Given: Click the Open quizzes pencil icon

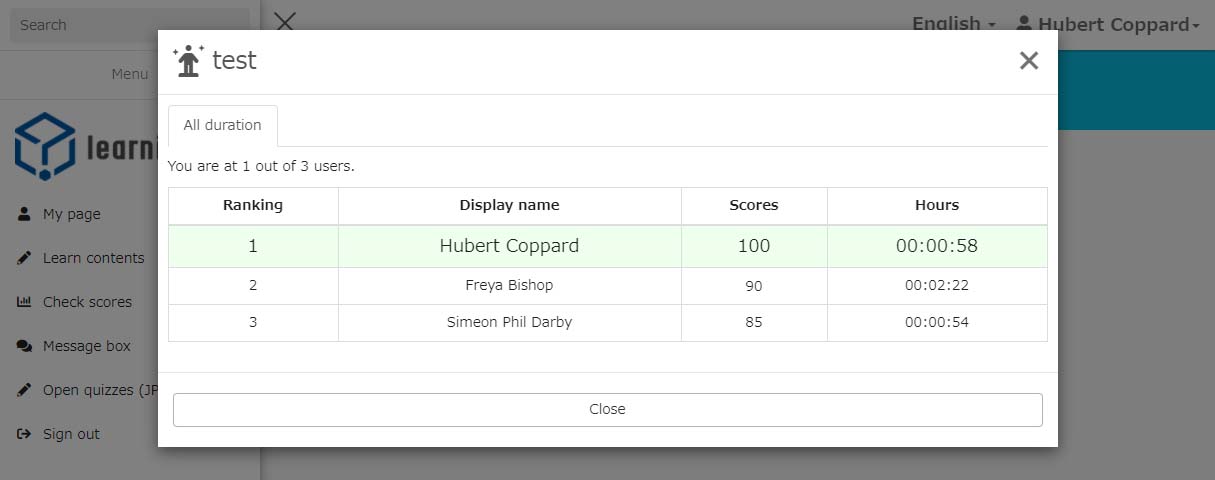Looking at the screenshot, I should coord(24,390).
